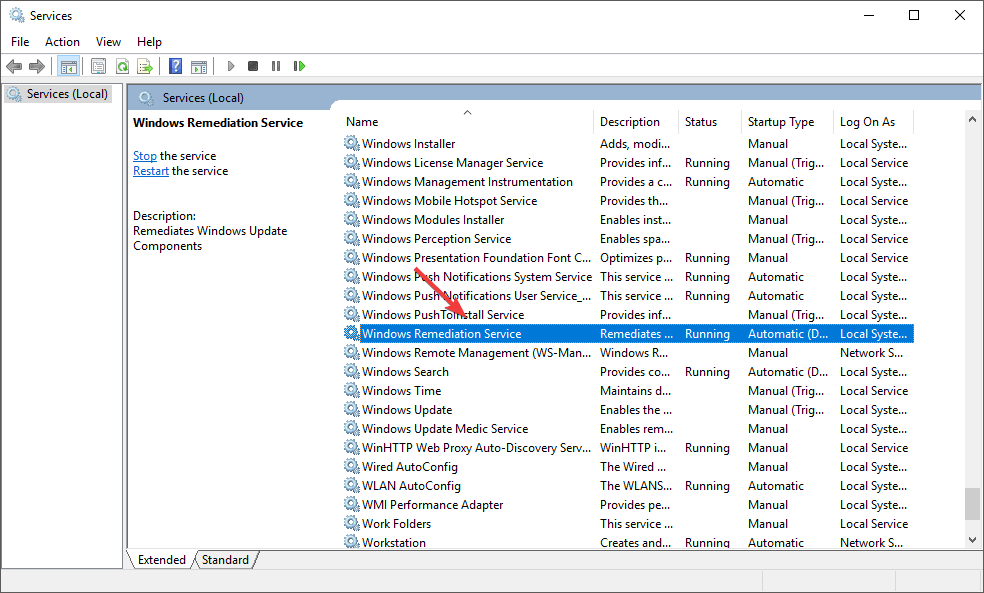
Task: Click the vertical scrollbar thumb
Action: click(972, 504)
